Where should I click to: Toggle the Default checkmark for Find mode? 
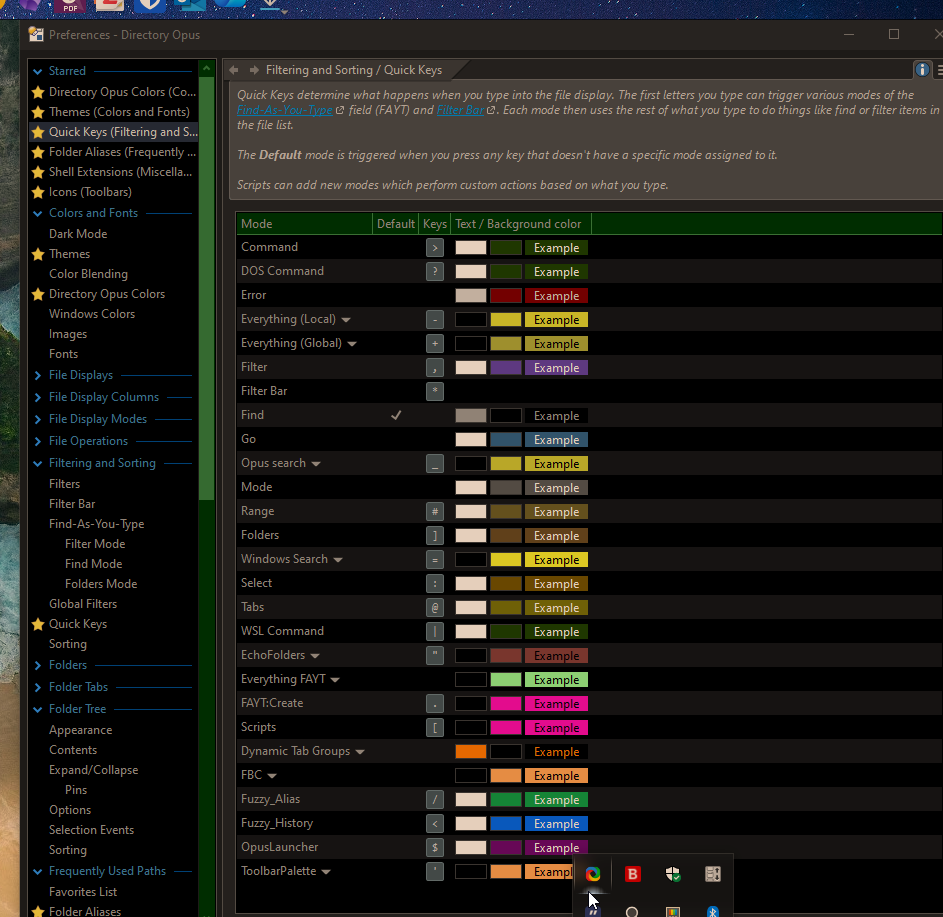click(396, 415)
